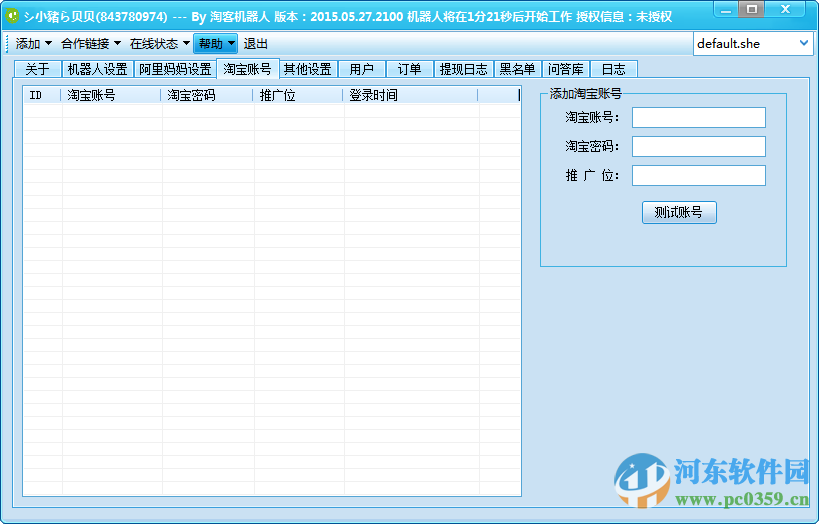Go to the 订单 tab
This screenshot has width=819, height=524.
(410, 69)
